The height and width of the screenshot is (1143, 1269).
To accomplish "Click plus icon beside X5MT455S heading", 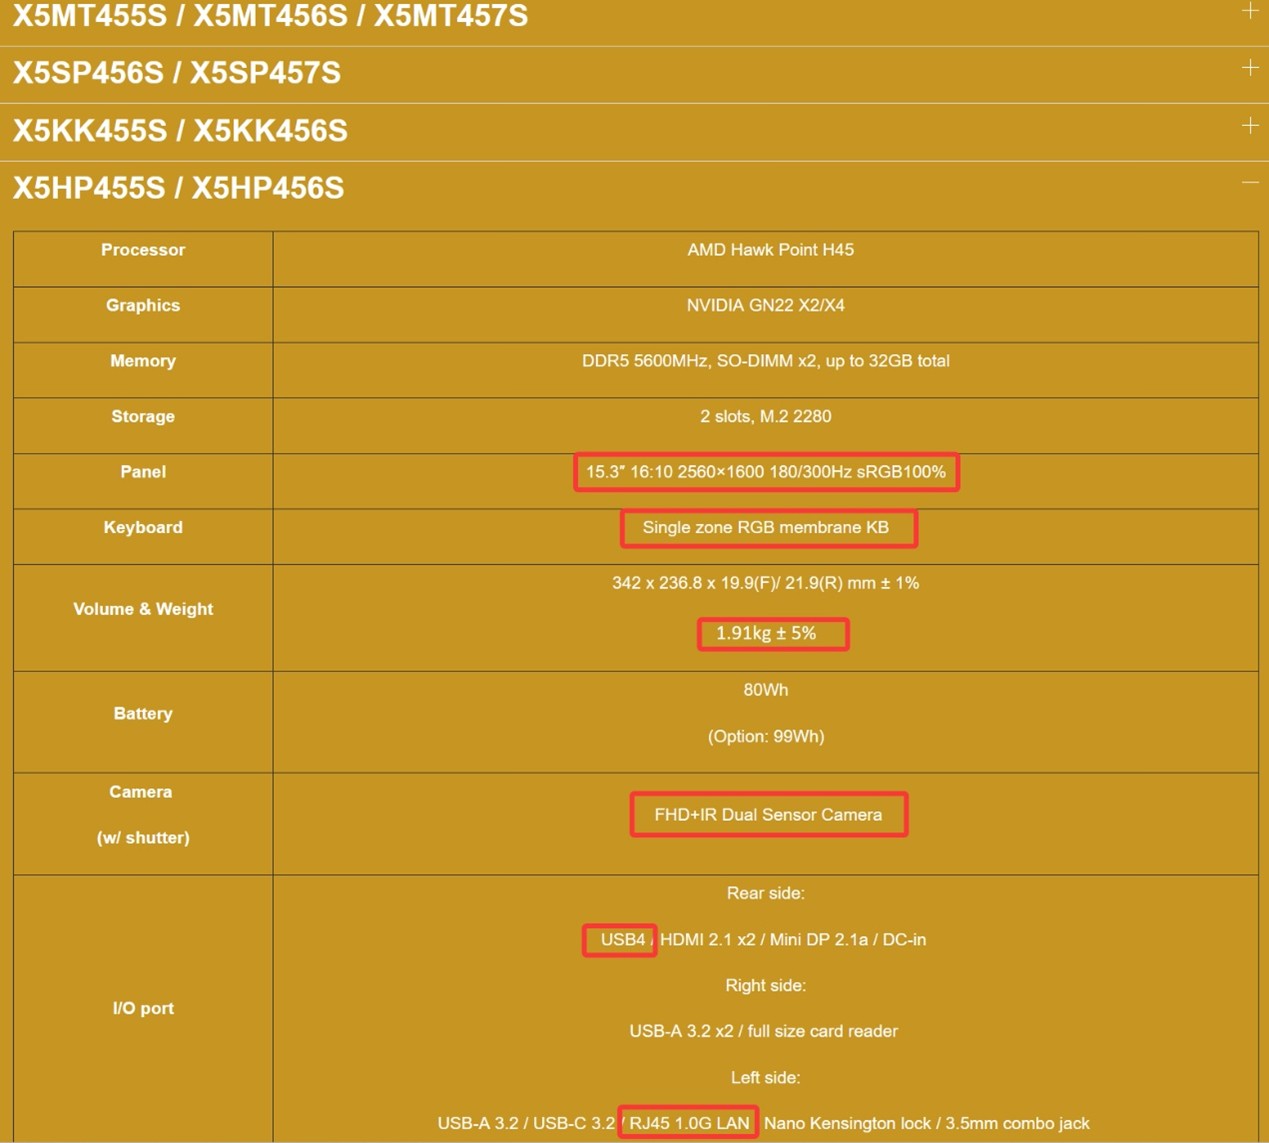I will (1250, 11).
